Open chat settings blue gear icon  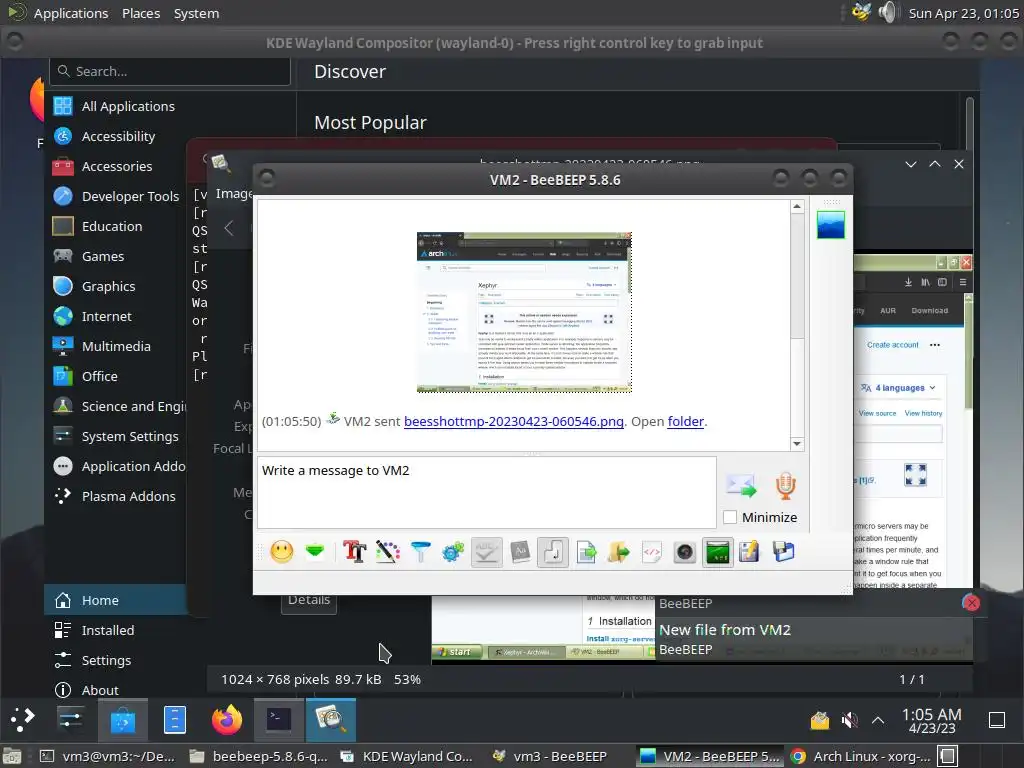(453, 552)
